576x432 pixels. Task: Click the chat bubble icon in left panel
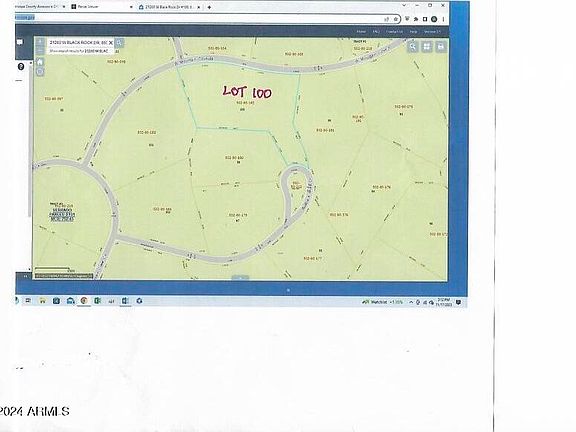coord(20,42)
